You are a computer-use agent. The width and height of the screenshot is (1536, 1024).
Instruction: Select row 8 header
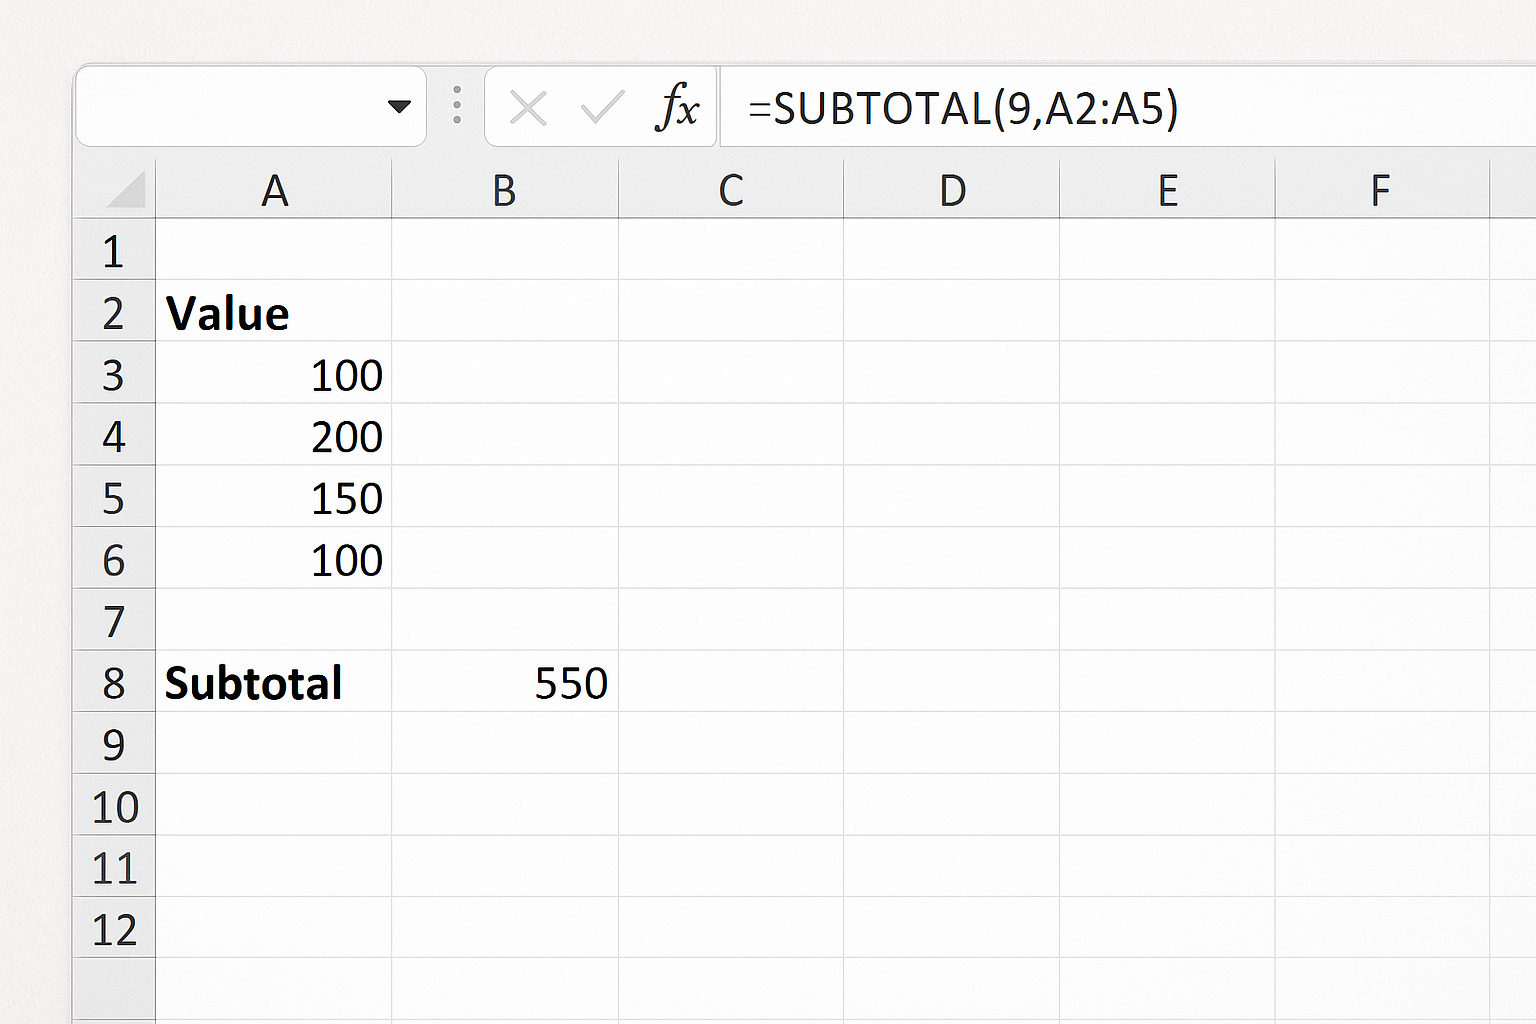coord(114,683)
